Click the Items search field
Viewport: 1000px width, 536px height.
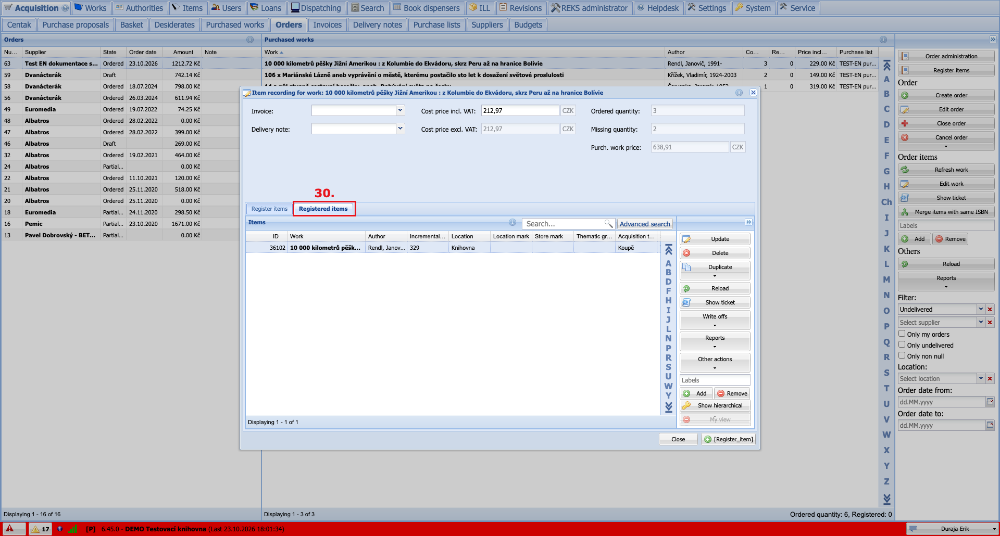tap(564, 224)
